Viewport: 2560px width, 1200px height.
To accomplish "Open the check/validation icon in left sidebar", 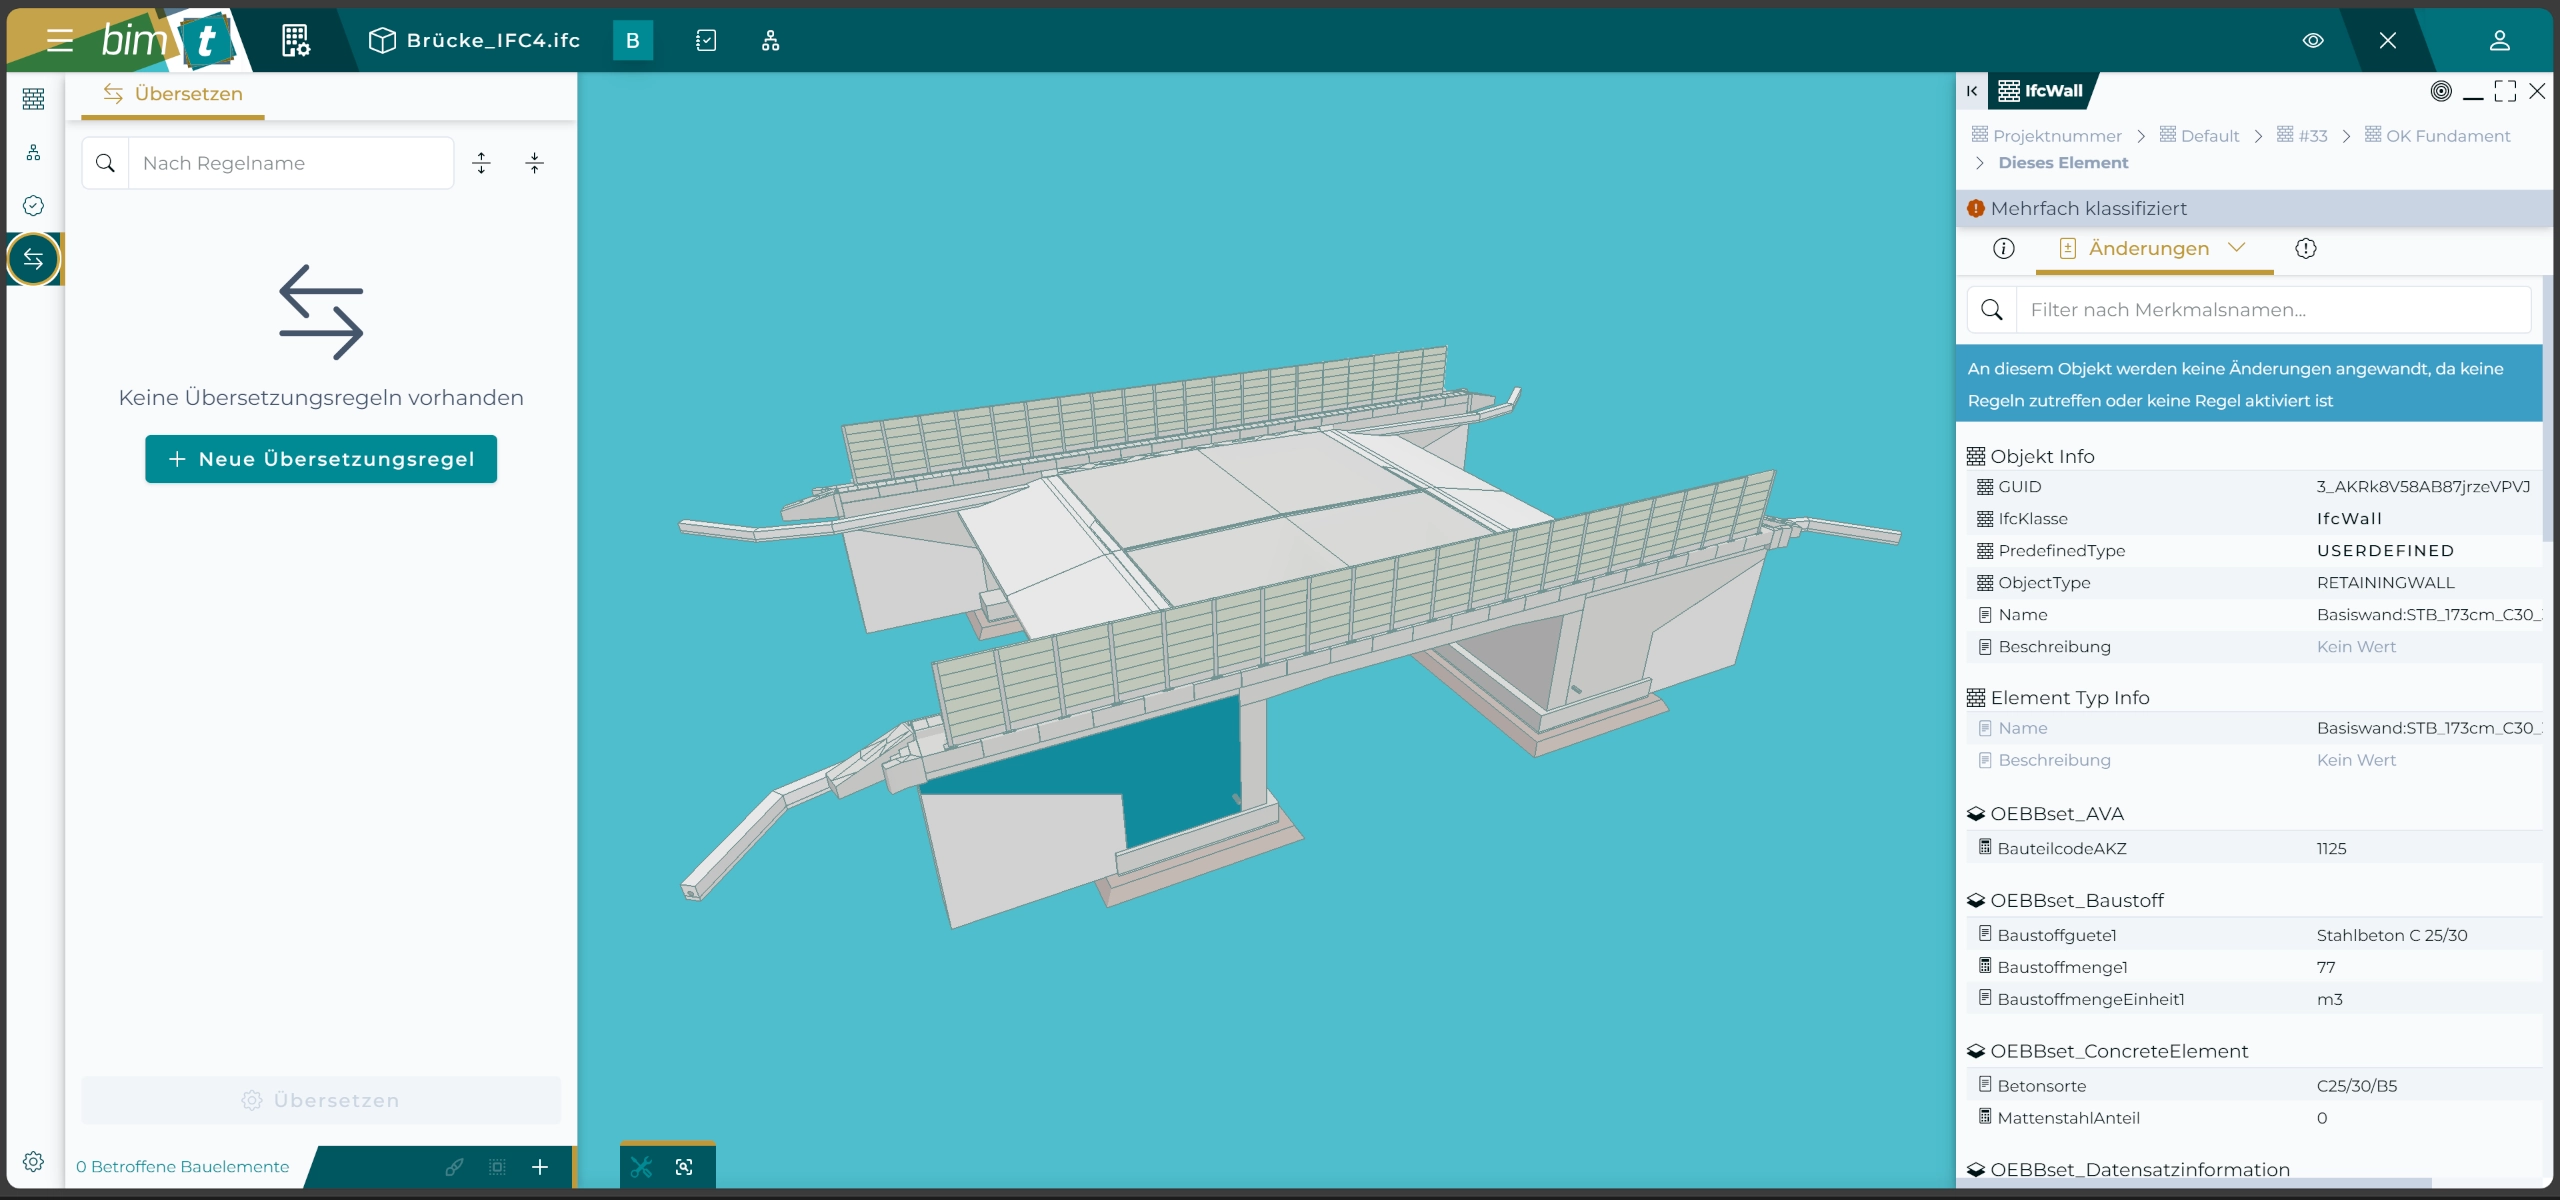I will click(x=33, y=205).
